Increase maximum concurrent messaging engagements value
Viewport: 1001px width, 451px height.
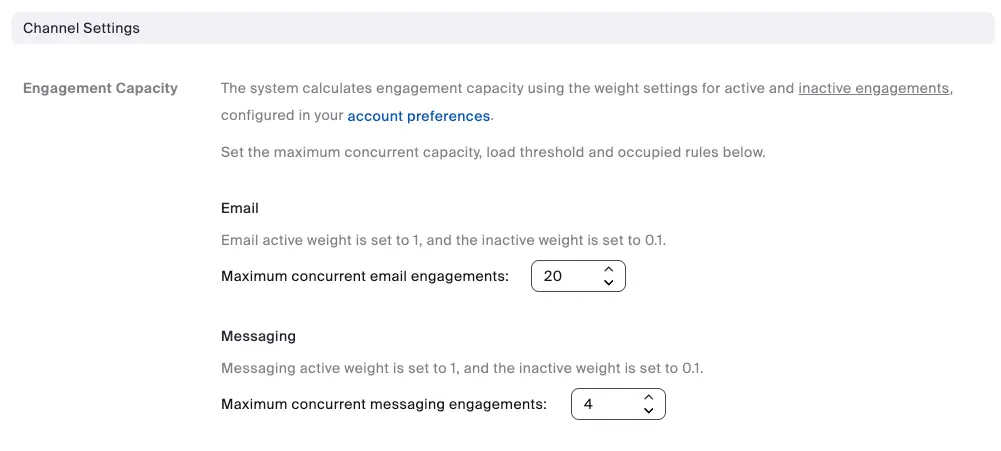tap(648, 397)
